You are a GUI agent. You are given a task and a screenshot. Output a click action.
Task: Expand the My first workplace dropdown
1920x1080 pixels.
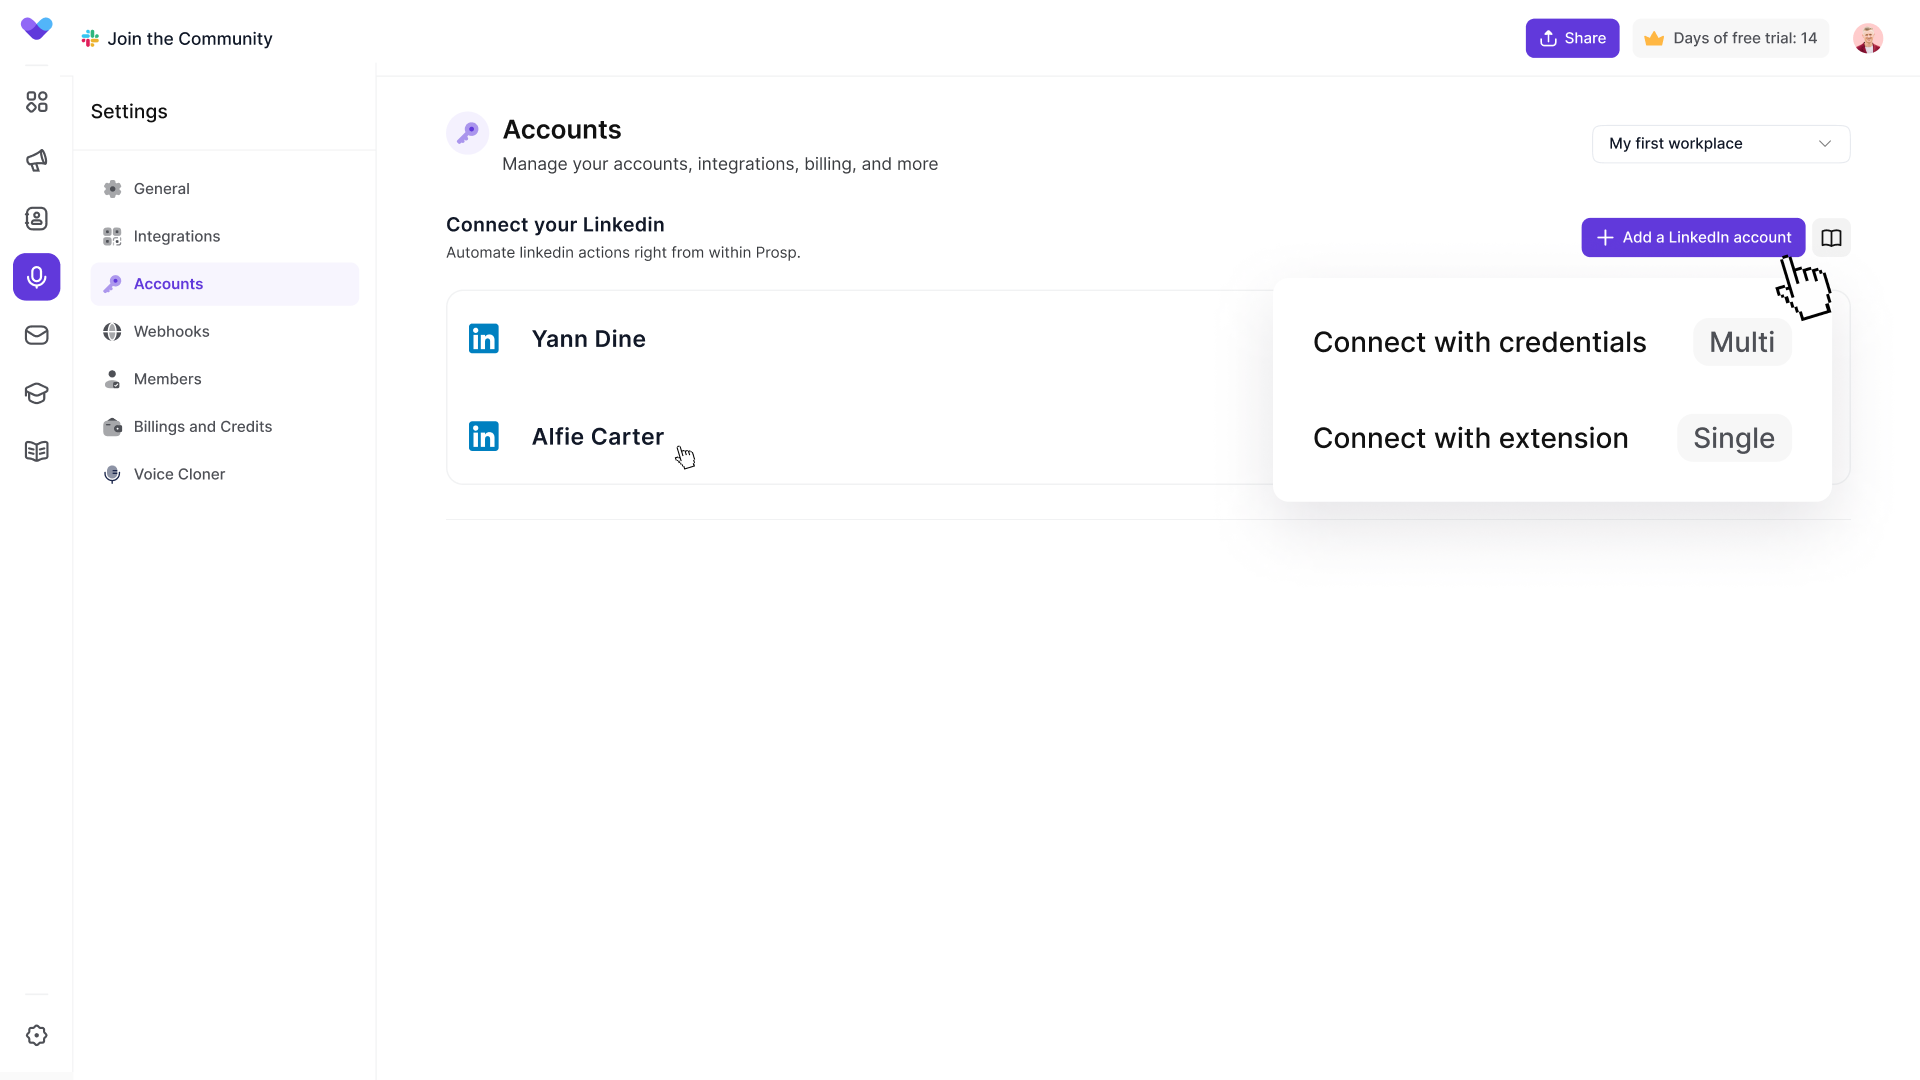[1720, 144]
